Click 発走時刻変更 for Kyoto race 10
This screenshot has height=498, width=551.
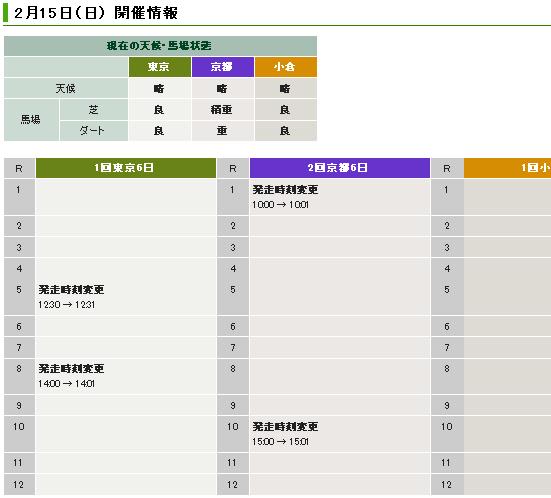(285, 427)
